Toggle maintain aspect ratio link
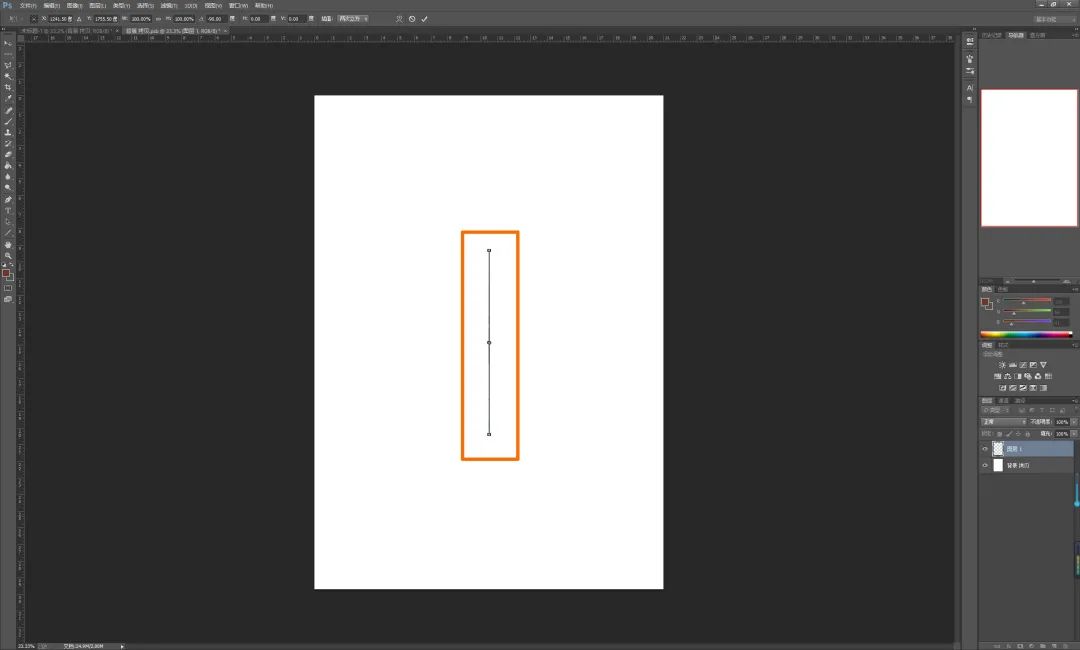Image resolution: width=1080 pixels, height=650 pixels. 156,19
